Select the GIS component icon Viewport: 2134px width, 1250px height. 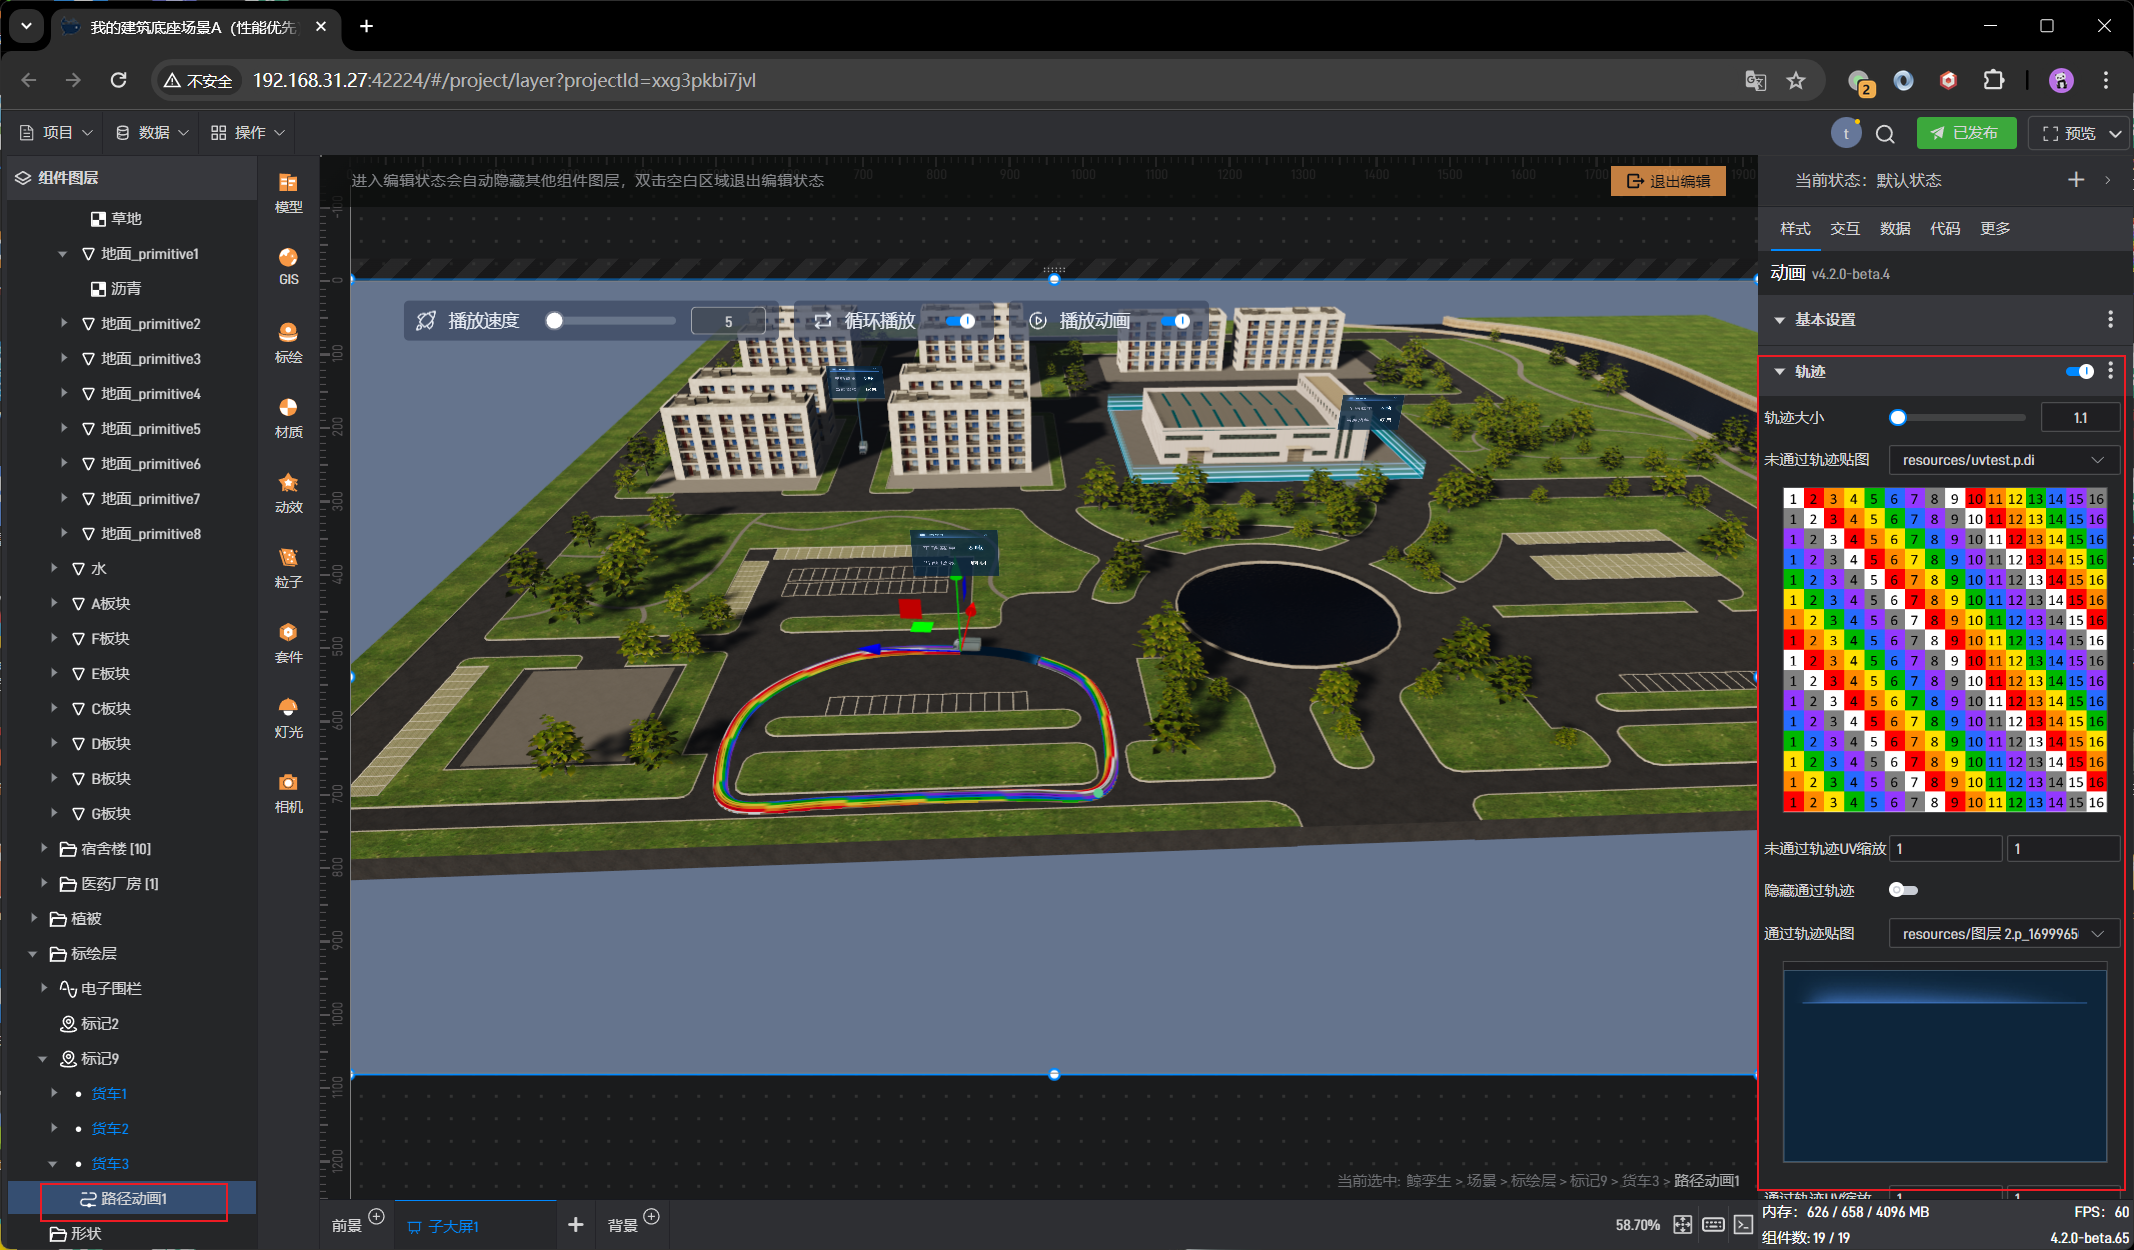(288, 265)
